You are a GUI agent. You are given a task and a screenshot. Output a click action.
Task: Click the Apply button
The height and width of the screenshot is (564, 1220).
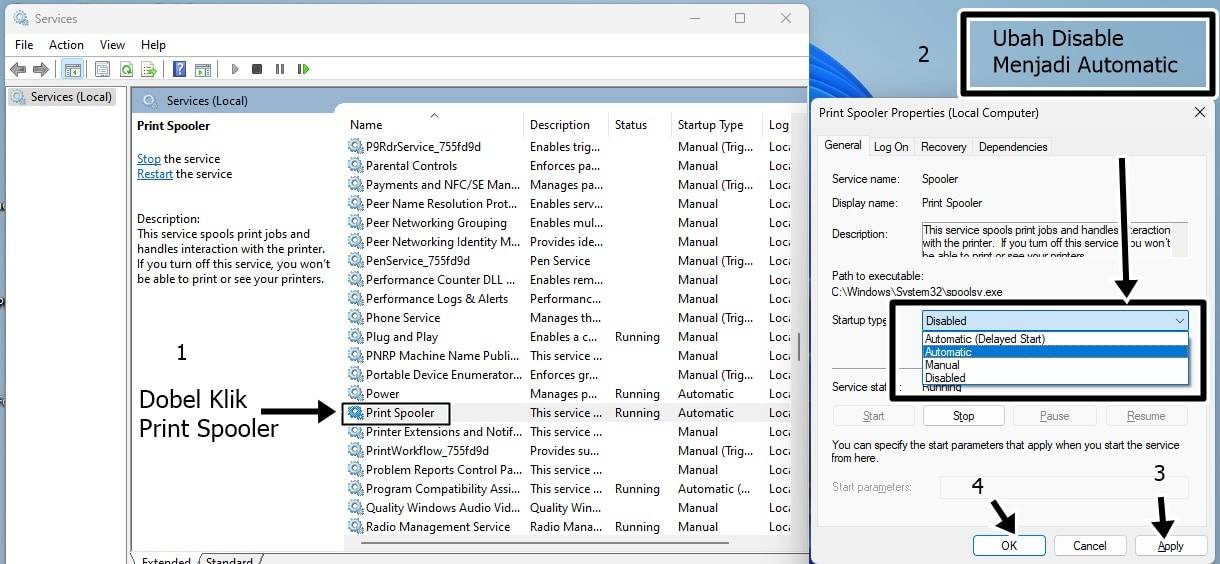pos(1171,546)
